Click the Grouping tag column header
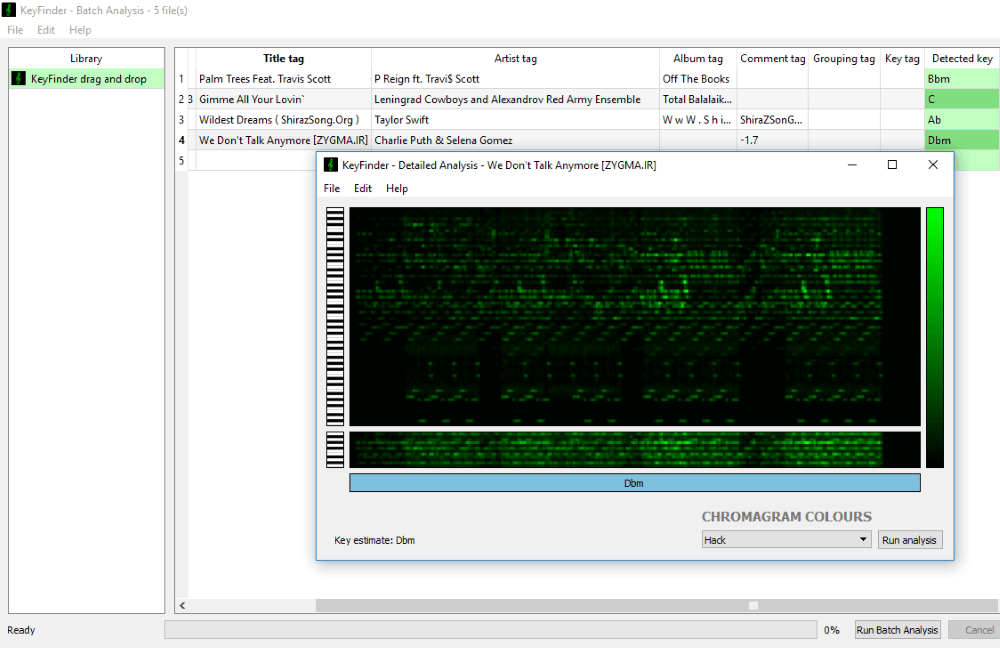Screen dimensions: 1000x648 844,58
